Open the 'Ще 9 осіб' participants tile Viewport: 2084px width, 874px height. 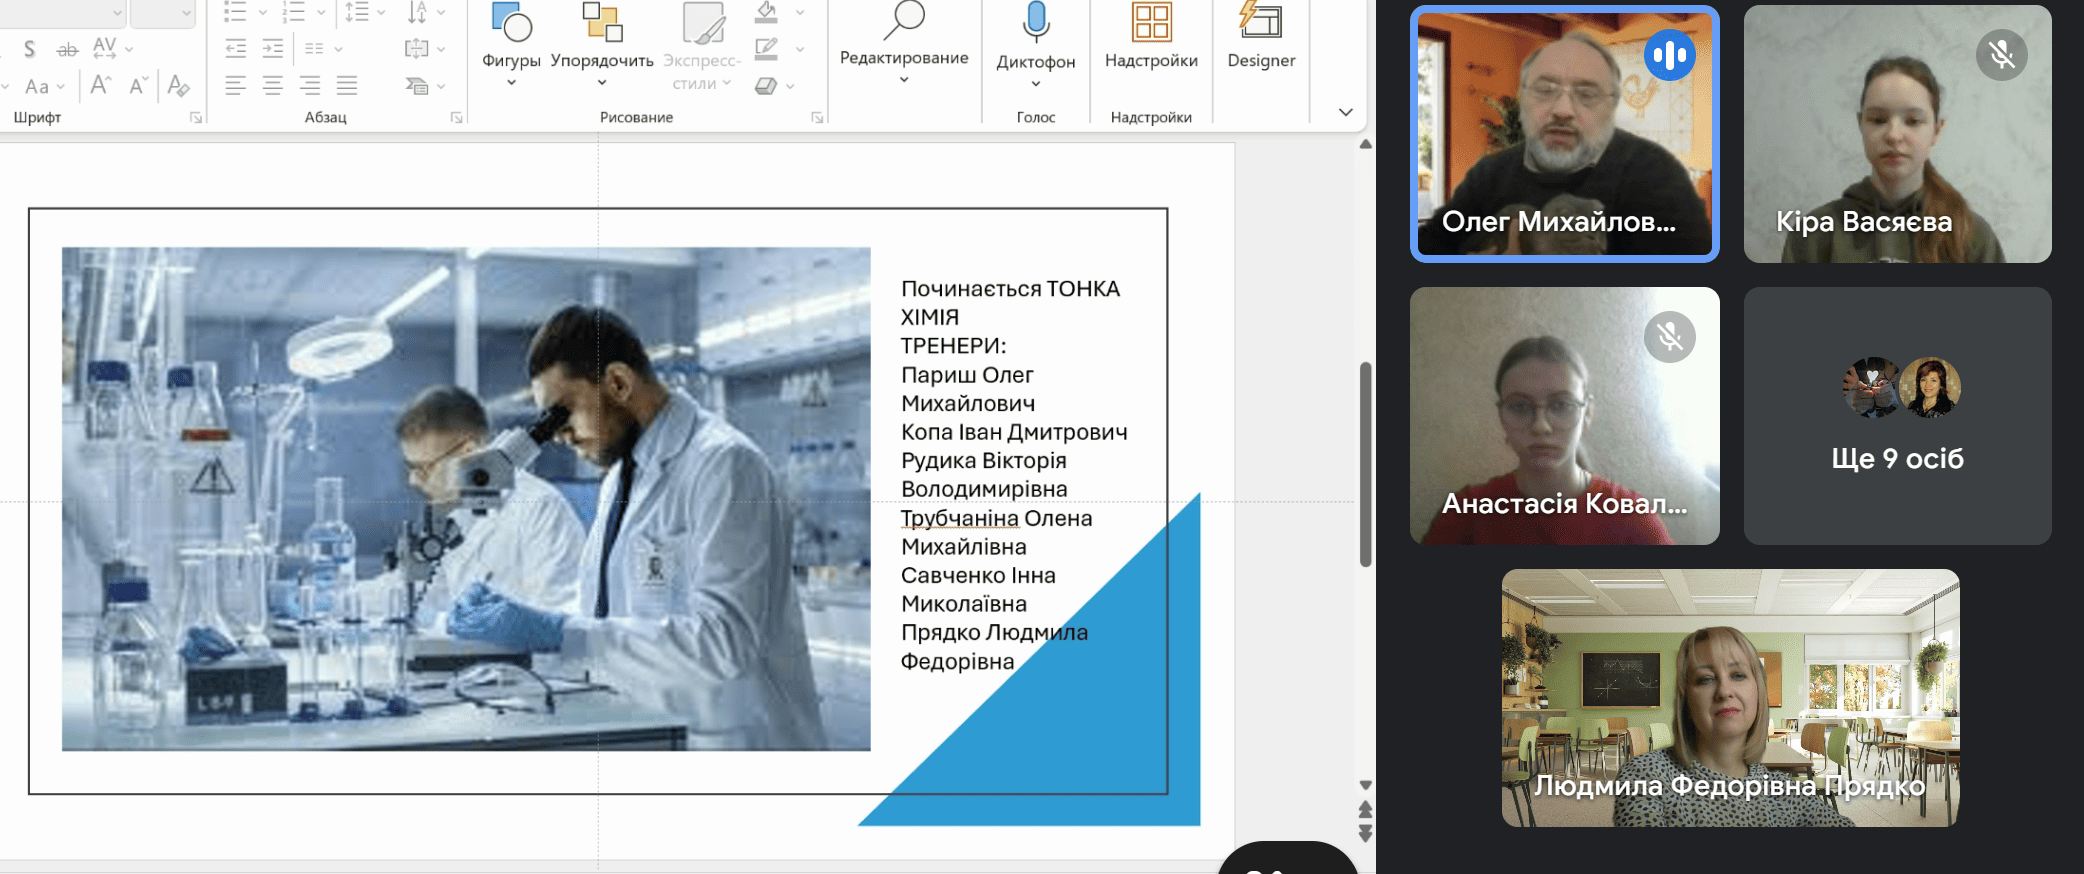pyautogui.click(x=1898, y=416)
